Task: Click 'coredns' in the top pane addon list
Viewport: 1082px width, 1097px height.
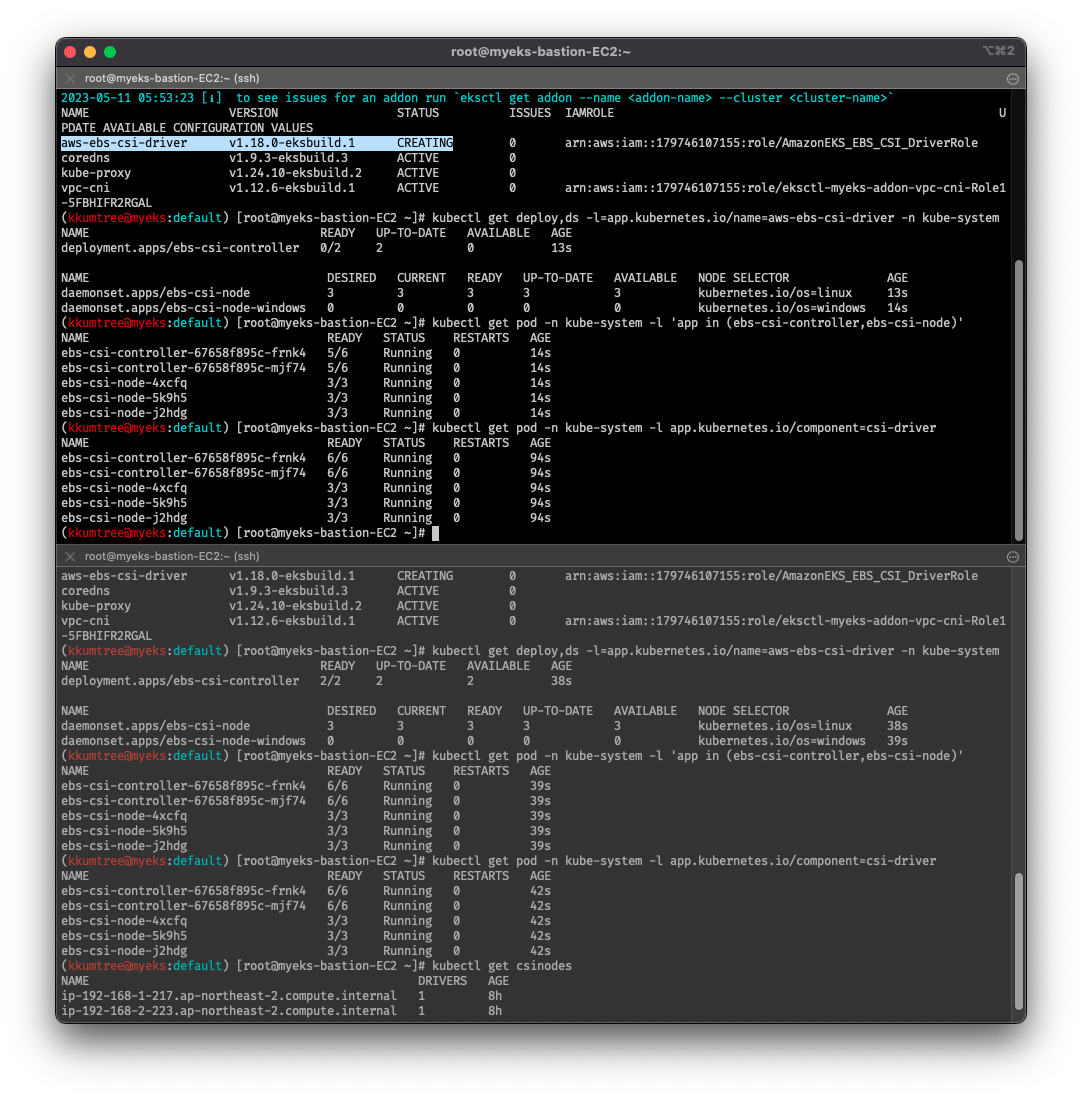Action: (x=85, y=158)
